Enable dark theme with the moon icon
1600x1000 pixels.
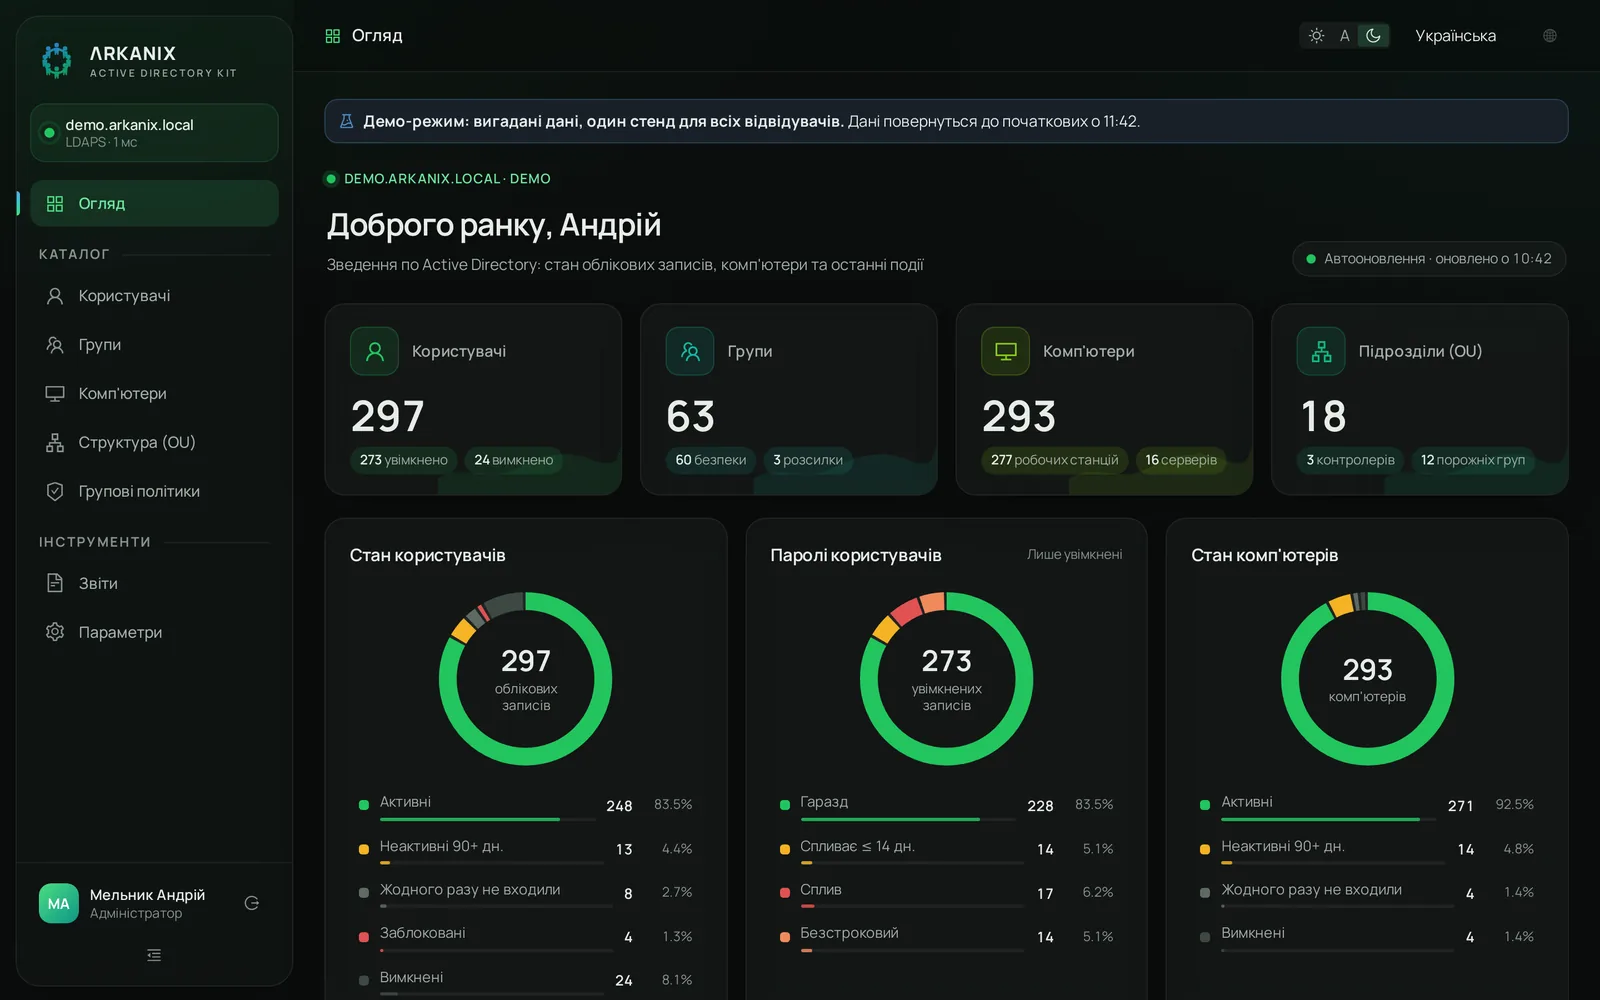(1374, 36)
